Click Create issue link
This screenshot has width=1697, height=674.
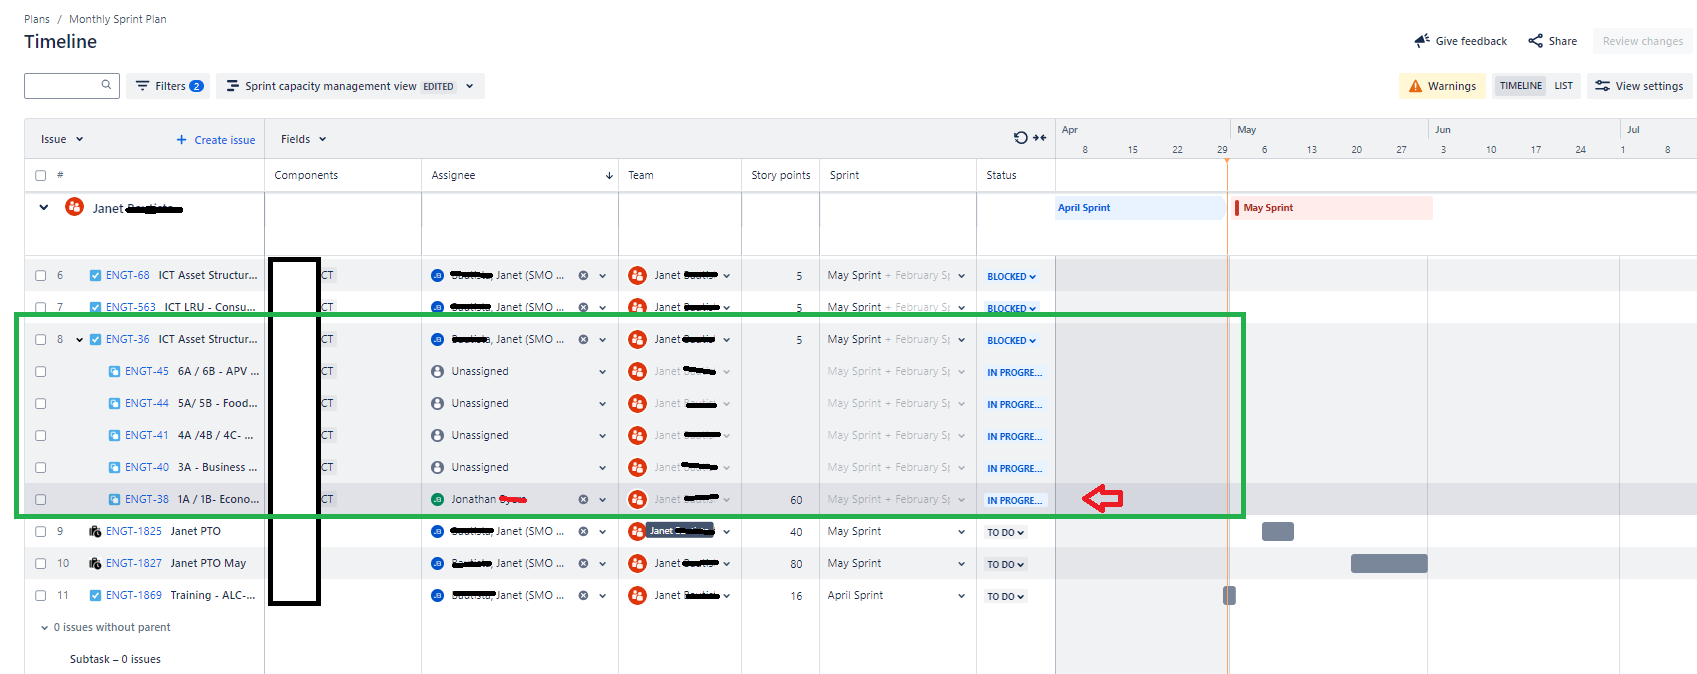[216, 140]
